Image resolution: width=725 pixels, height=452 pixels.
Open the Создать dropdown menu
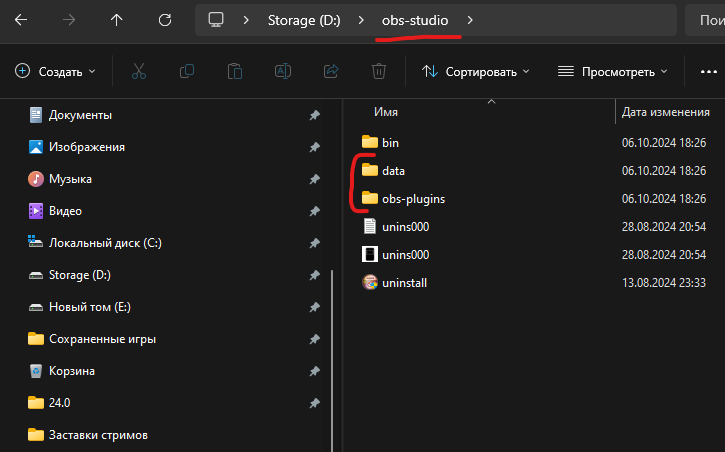click(56, 71)
